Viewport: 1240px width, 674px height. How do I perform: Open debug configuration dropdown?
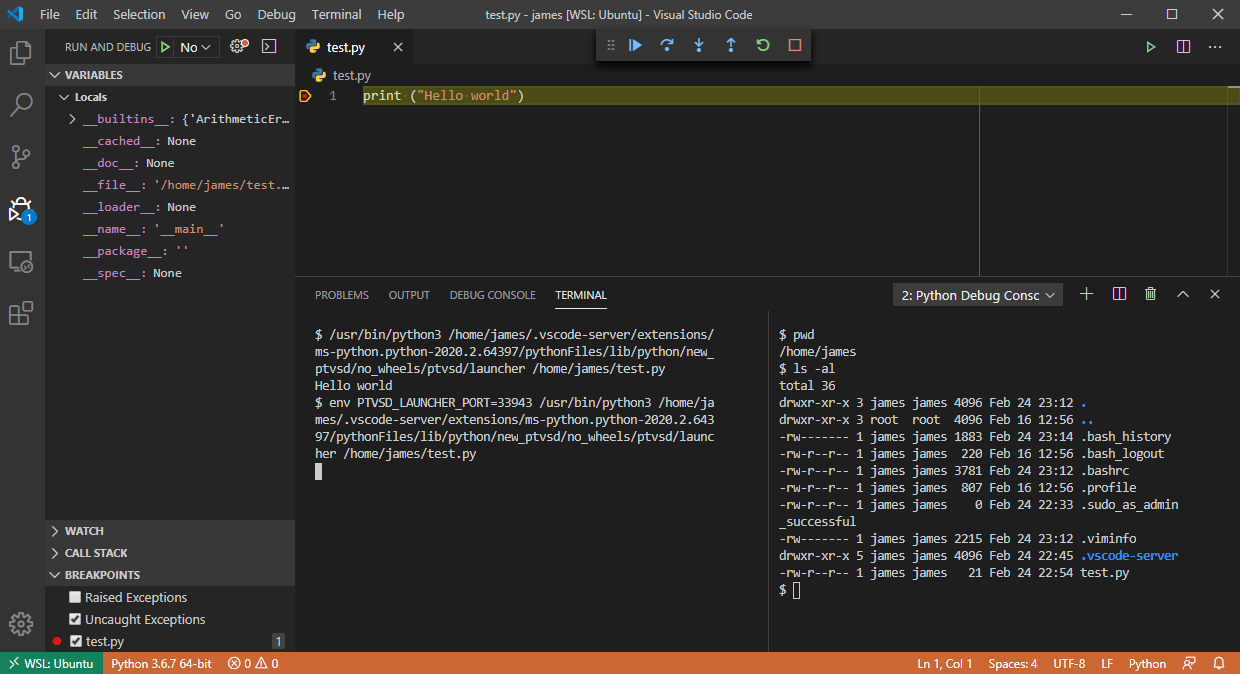(x=197, y=47)
